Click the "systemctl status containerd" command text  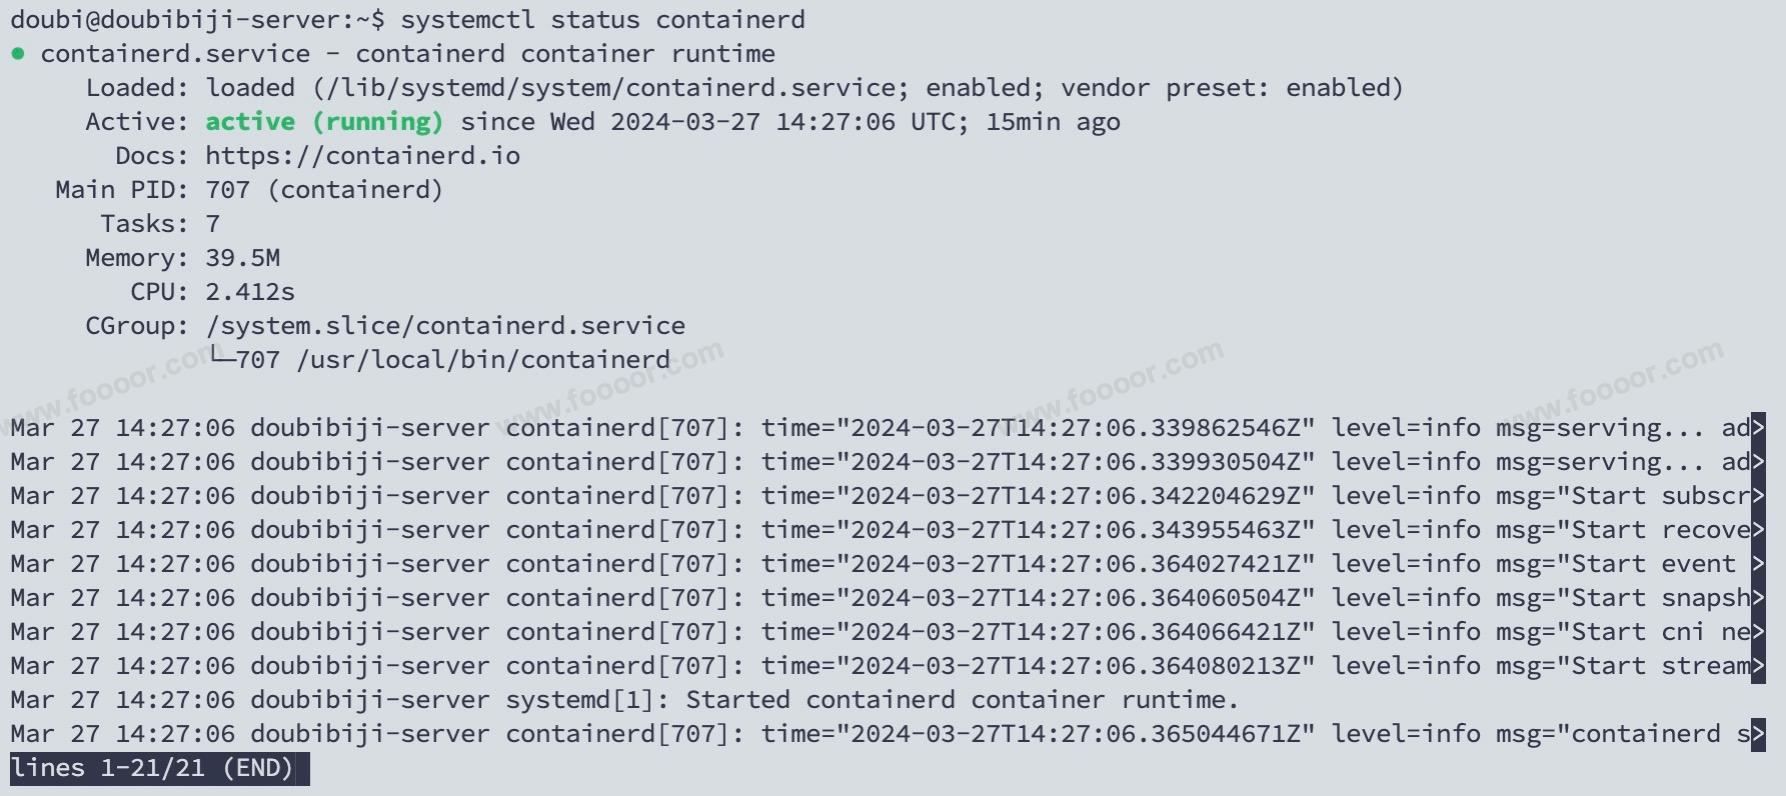602,20
